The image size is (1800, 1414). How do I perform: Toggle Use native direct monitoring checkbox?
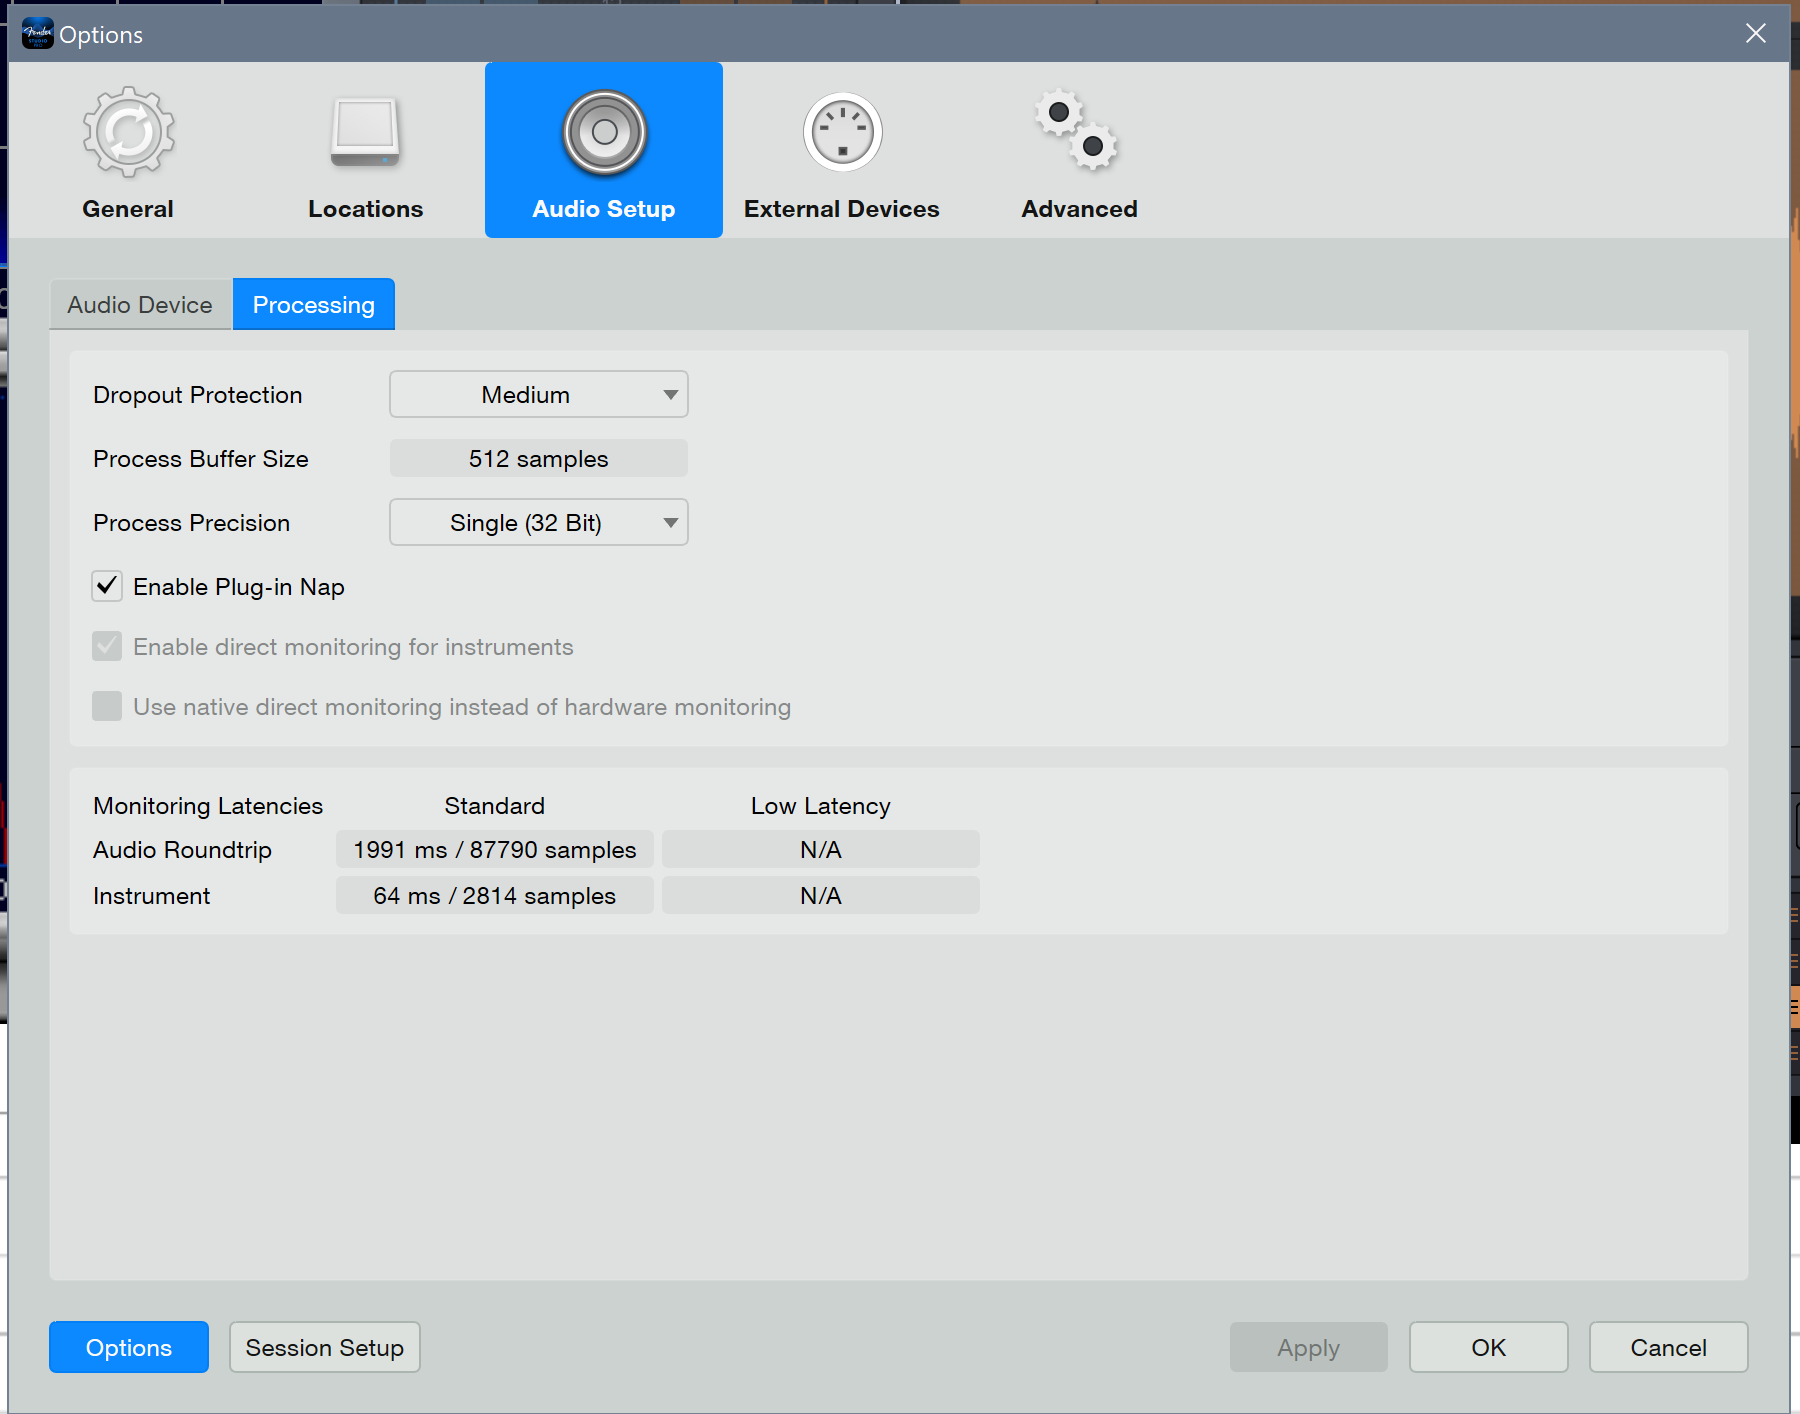[x=107, y=706]
